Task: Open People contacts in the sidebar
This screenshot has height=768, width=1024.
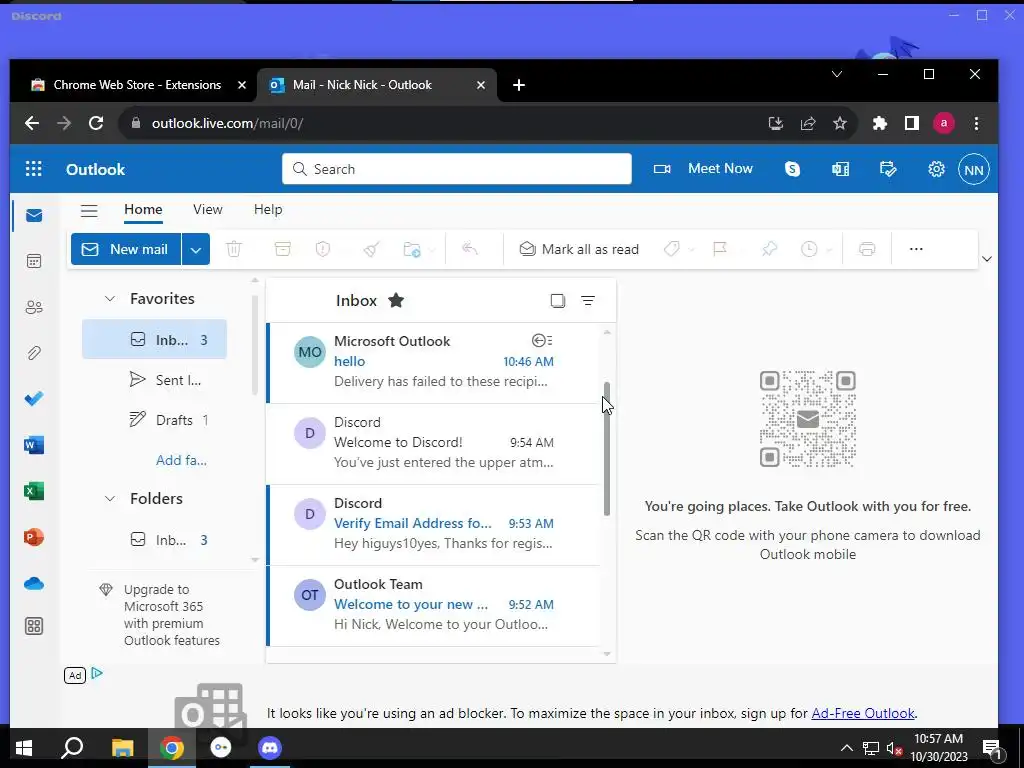Action: tap(34, 307)
